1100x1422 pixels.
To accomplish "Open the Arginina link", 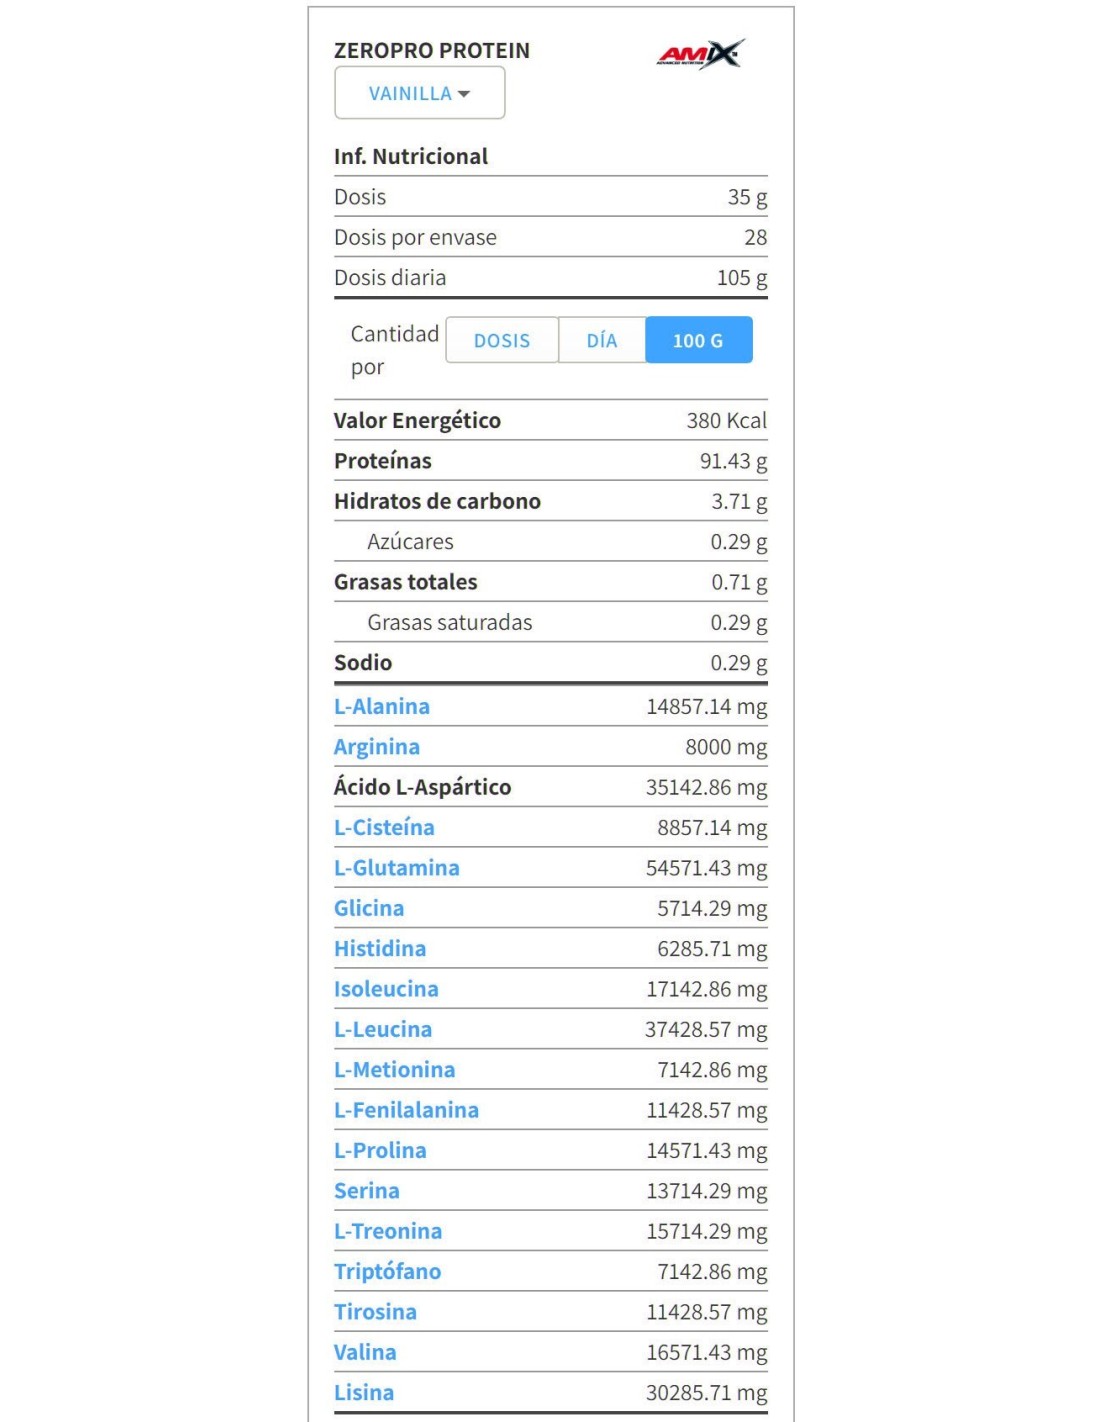I will click(x=377, y=747).
